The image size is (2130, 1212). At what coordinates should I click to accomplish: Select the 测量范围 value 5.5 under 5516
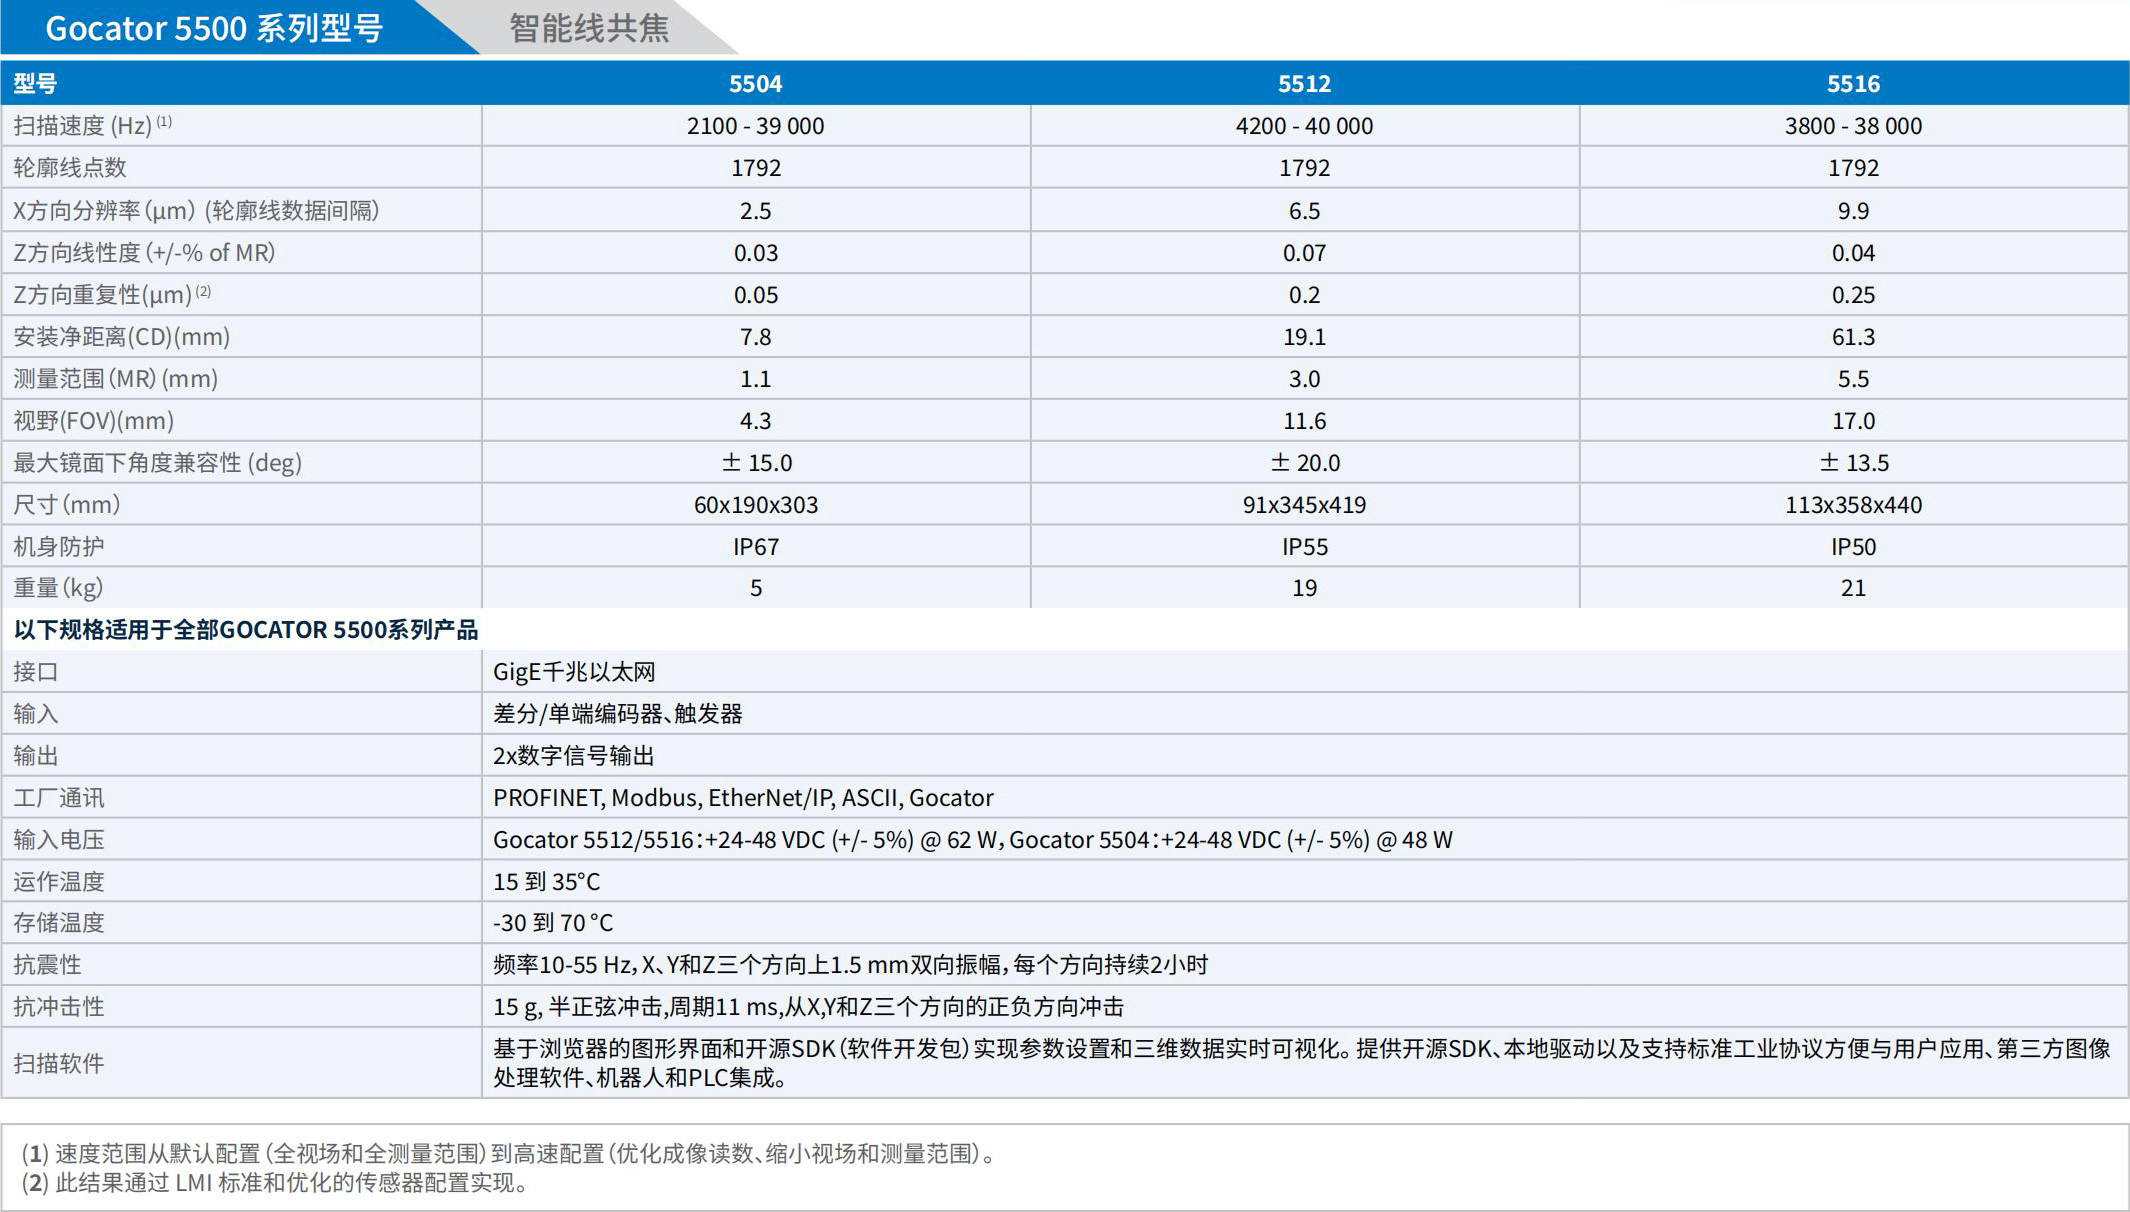(x=1853, y=378)
